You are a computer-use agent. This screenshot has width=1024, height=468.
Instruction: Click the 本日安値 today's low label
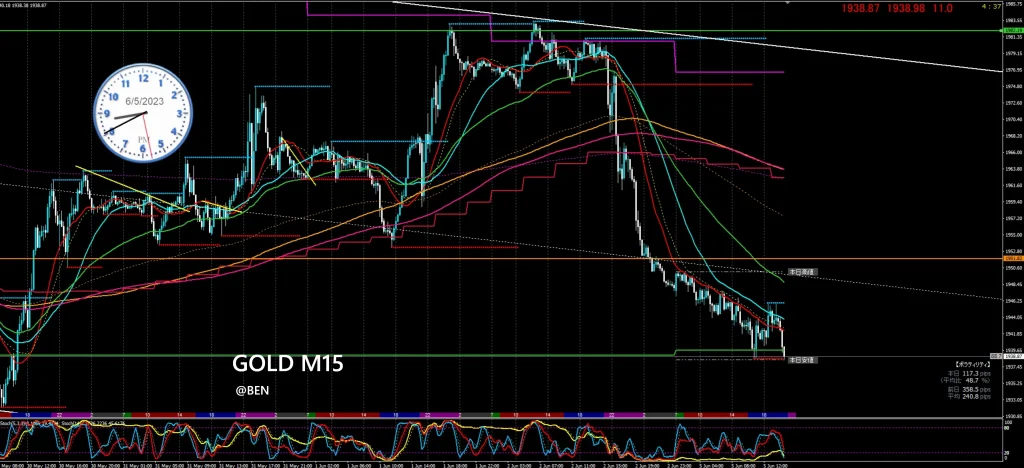(x=802, y=359)
